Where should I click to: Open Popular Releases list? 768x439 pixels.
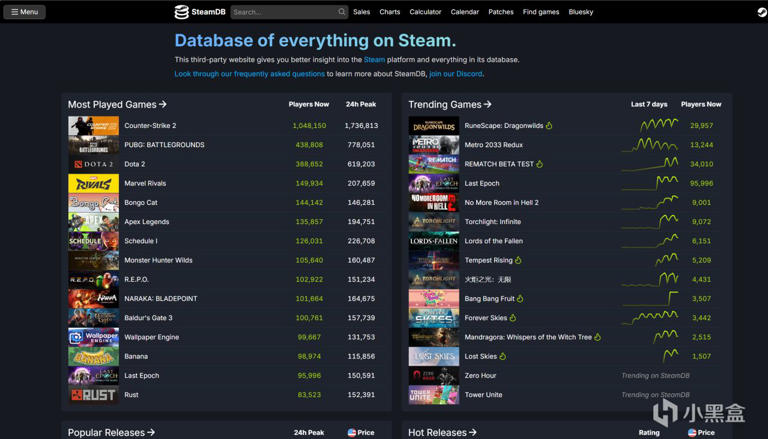[111, 432]
